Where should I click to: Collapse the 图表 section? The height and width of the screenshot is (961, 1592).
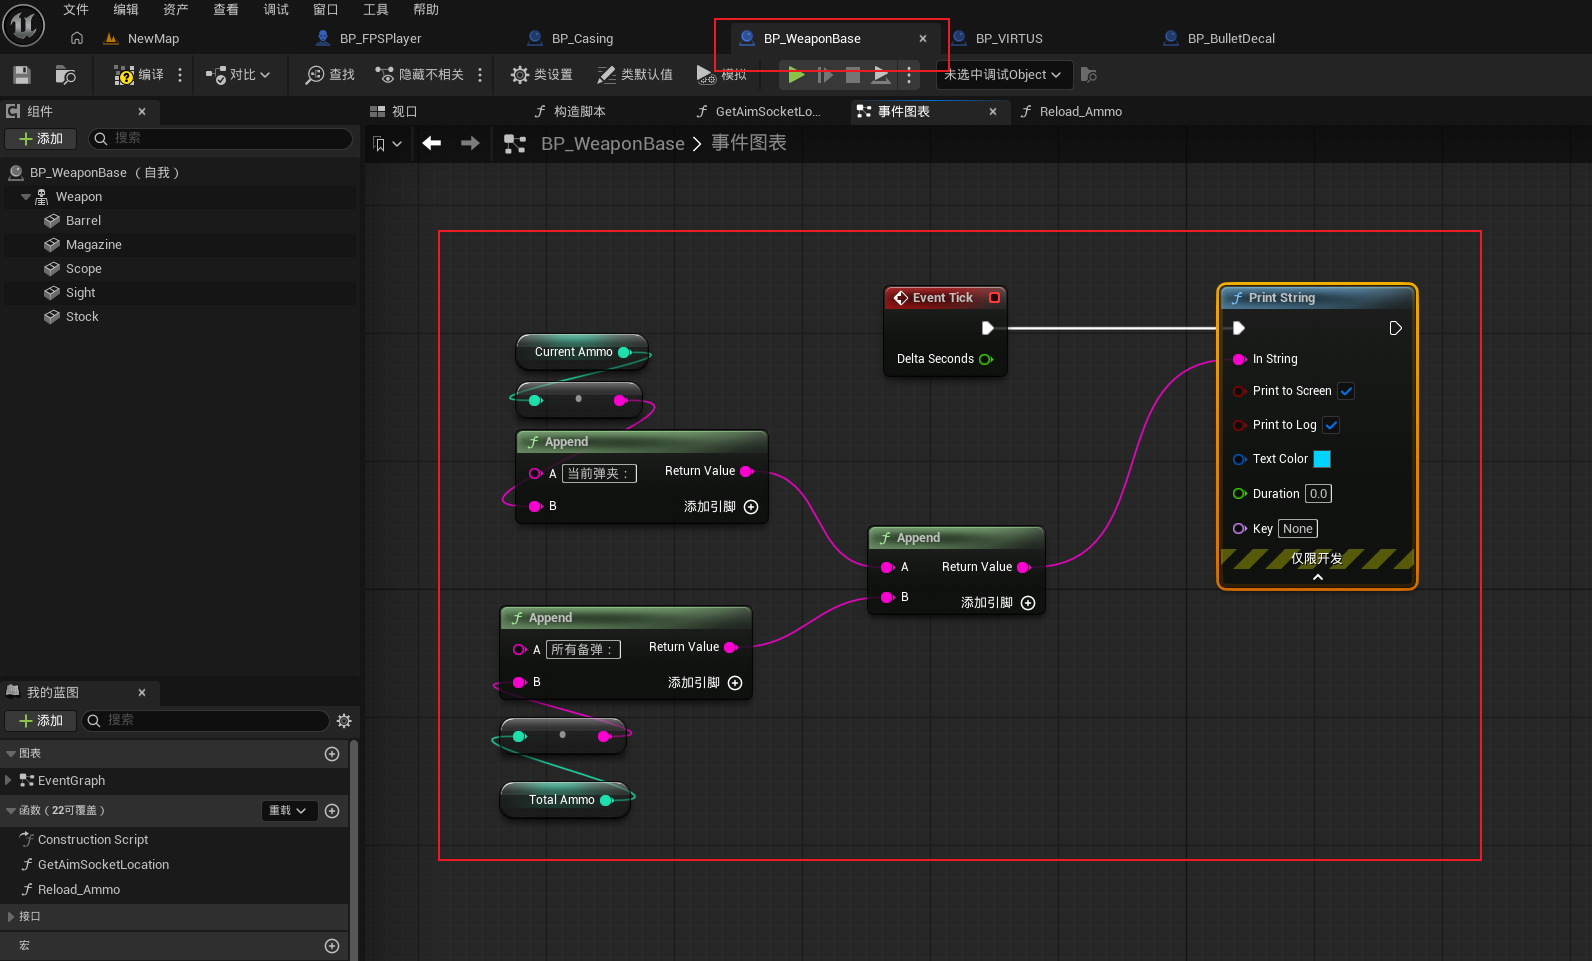click(x=11, y=754)
